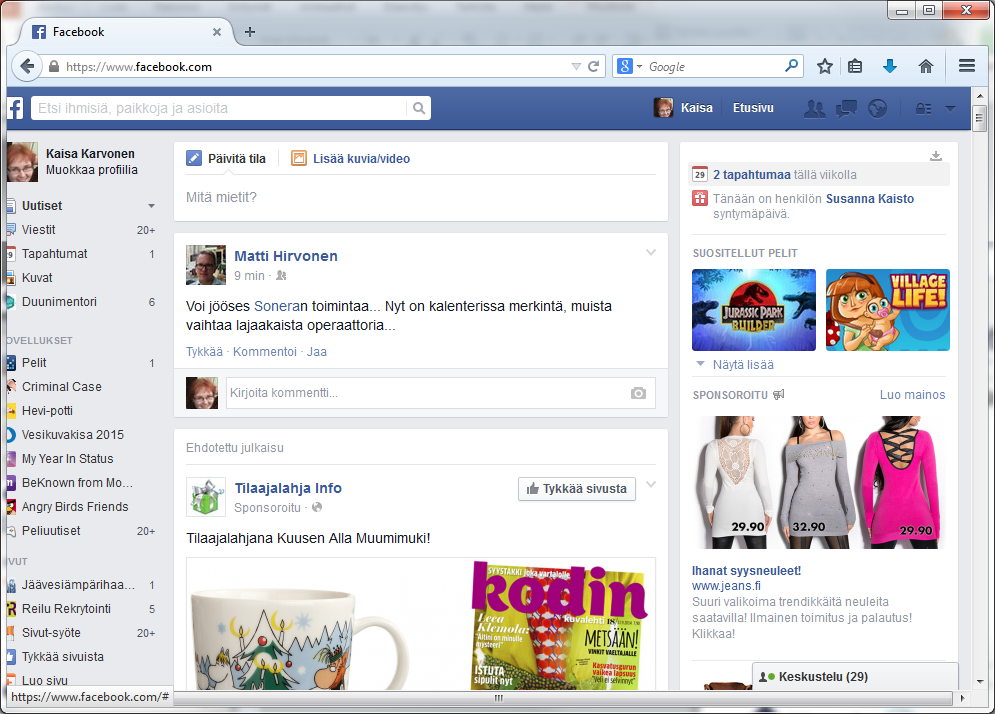Image resolution: width=995 pixels, height=714 pixels.
Task: Close the Facebook browser tab
Action: pos(216,32)
